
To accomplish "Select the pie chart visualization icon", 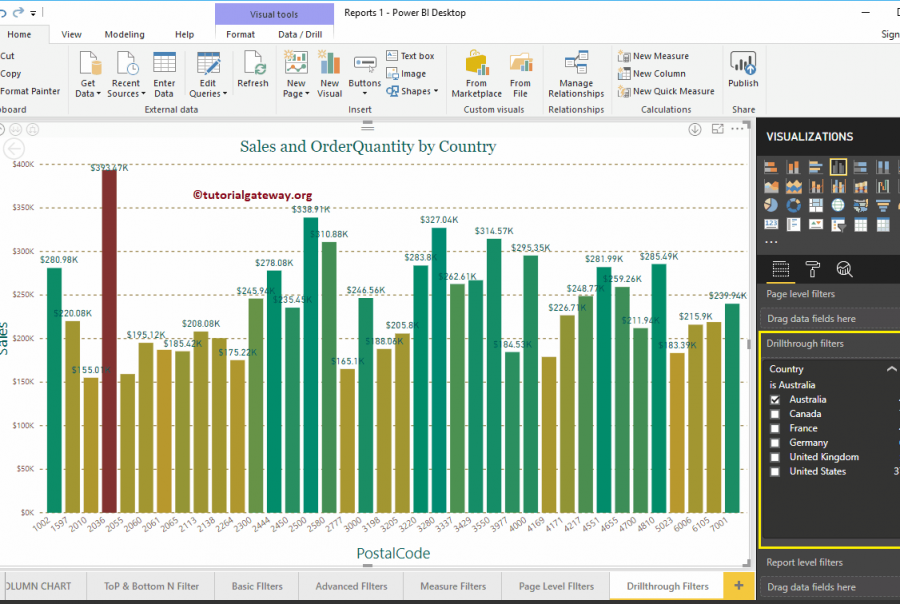I will pos(771,204).
